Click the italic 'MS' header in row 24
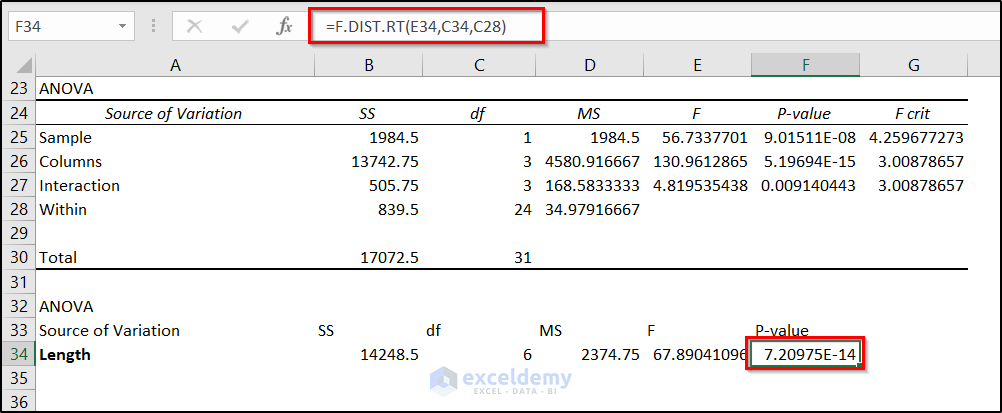This screenshot has width=1002, height=413. 588,114
